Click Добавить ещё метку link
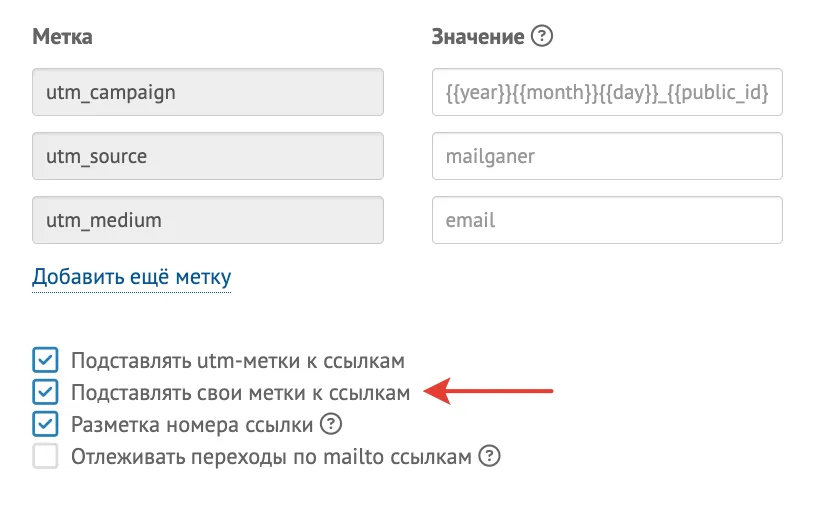This screenshot has height=516, width=814. pos(131,277)
